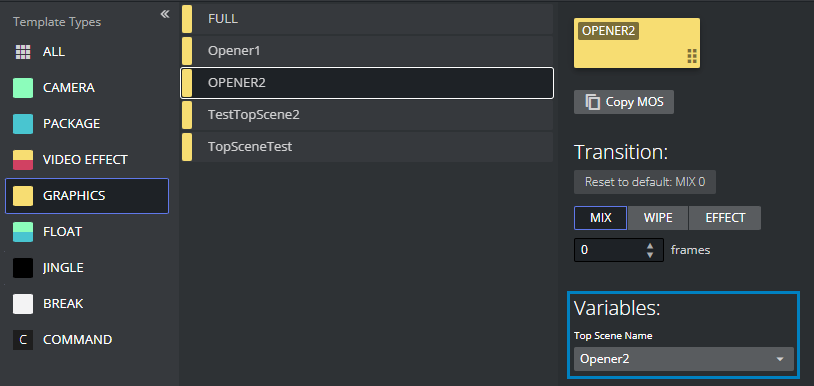Click the Copy MOS button
814x386 pixels.
point(623,102)
